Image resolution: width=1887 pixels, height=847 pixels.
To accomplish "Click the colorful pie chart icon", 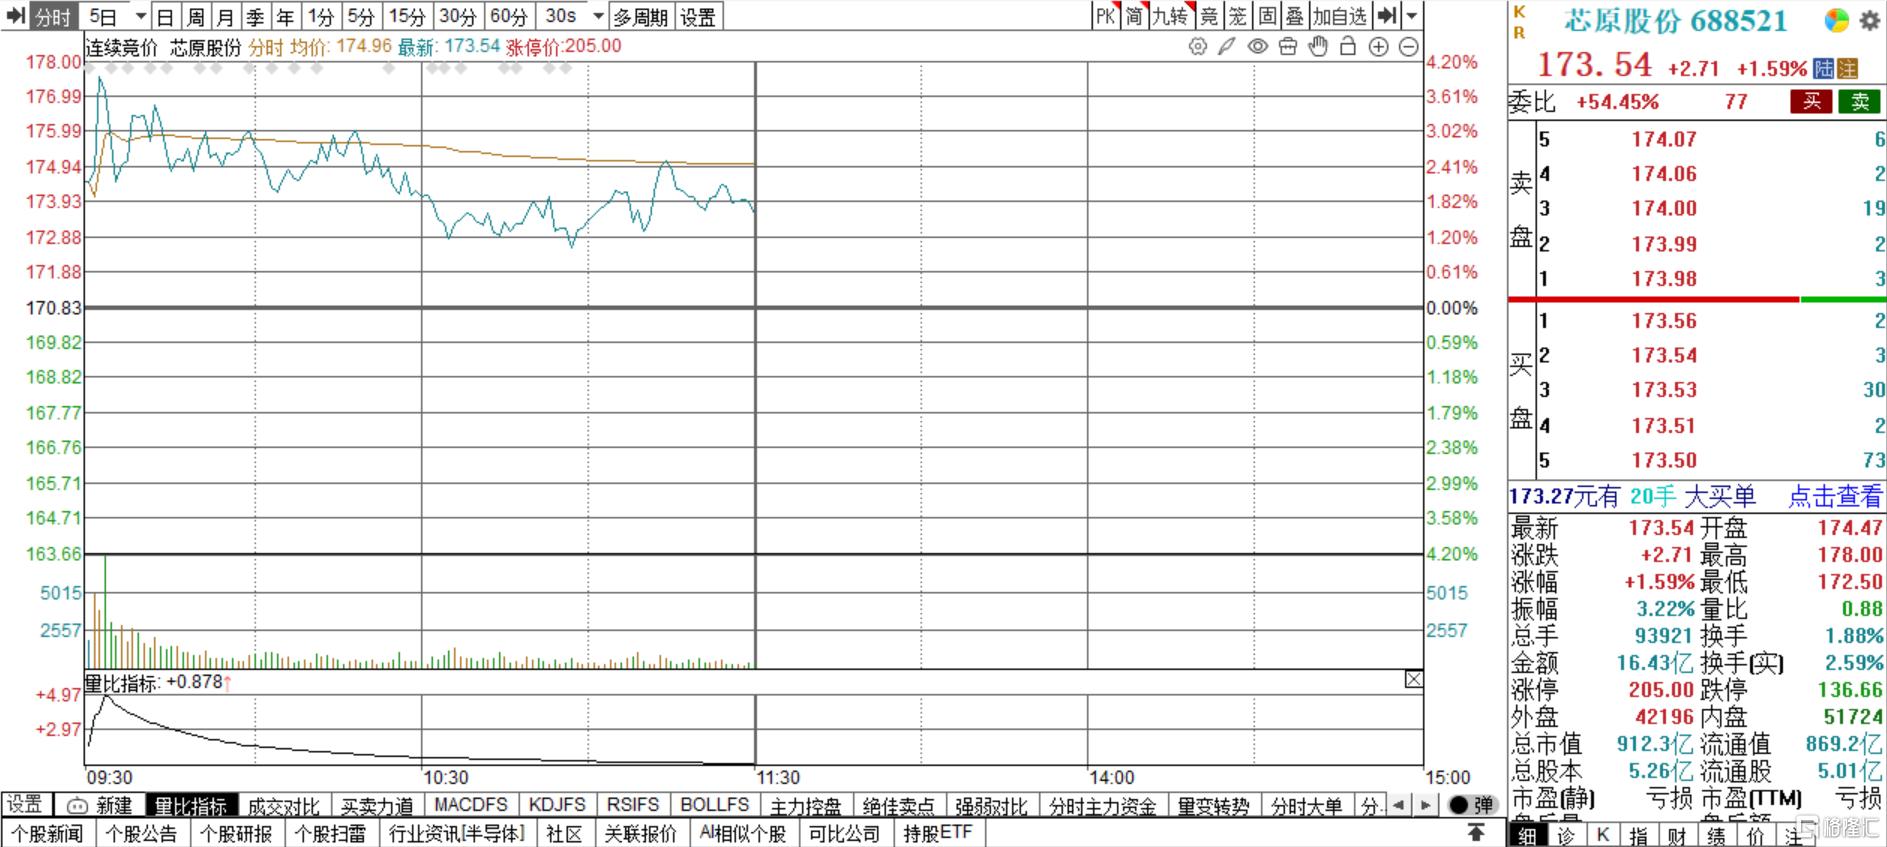I will [x=1836, y=20].
